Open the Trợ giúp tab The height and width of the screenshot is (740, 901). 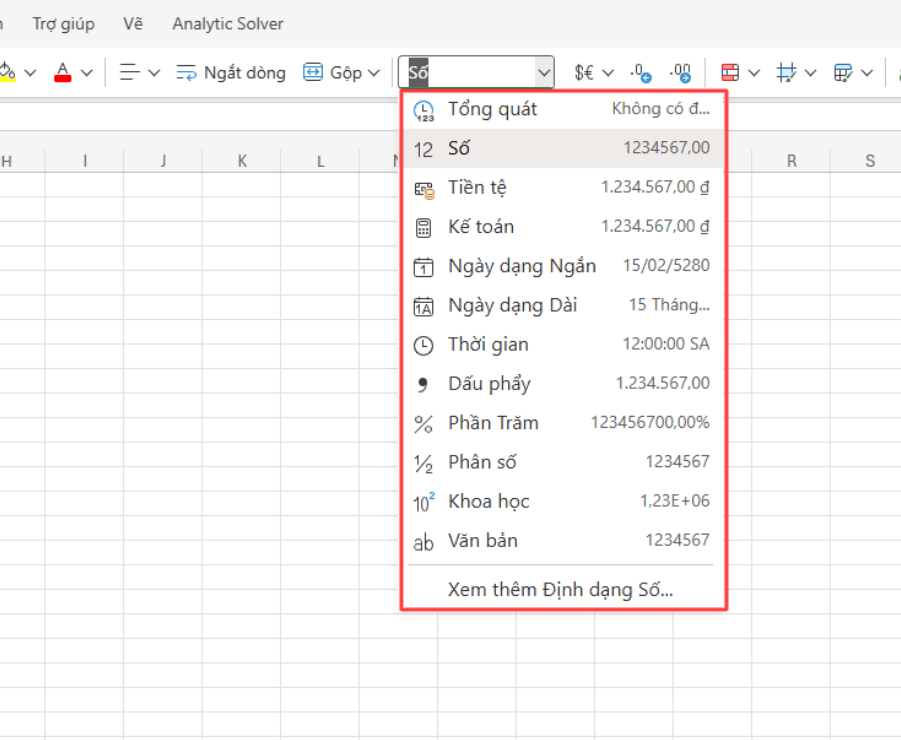(x=64, y=24)
